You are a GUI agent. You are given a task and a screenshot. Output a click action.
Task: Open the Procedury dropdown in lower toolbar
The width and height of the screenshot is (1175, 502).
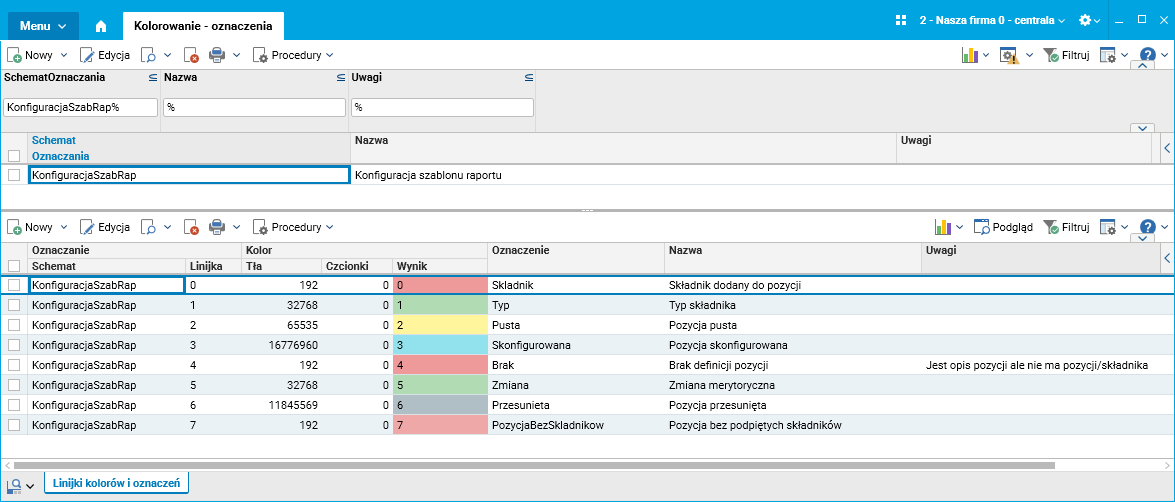(x=293, y=227)
